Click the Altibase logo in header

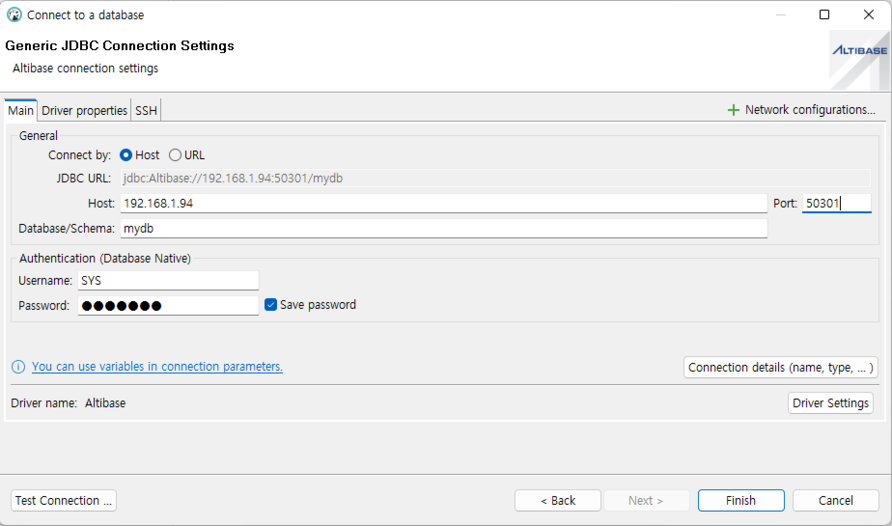tap(858, 51)
